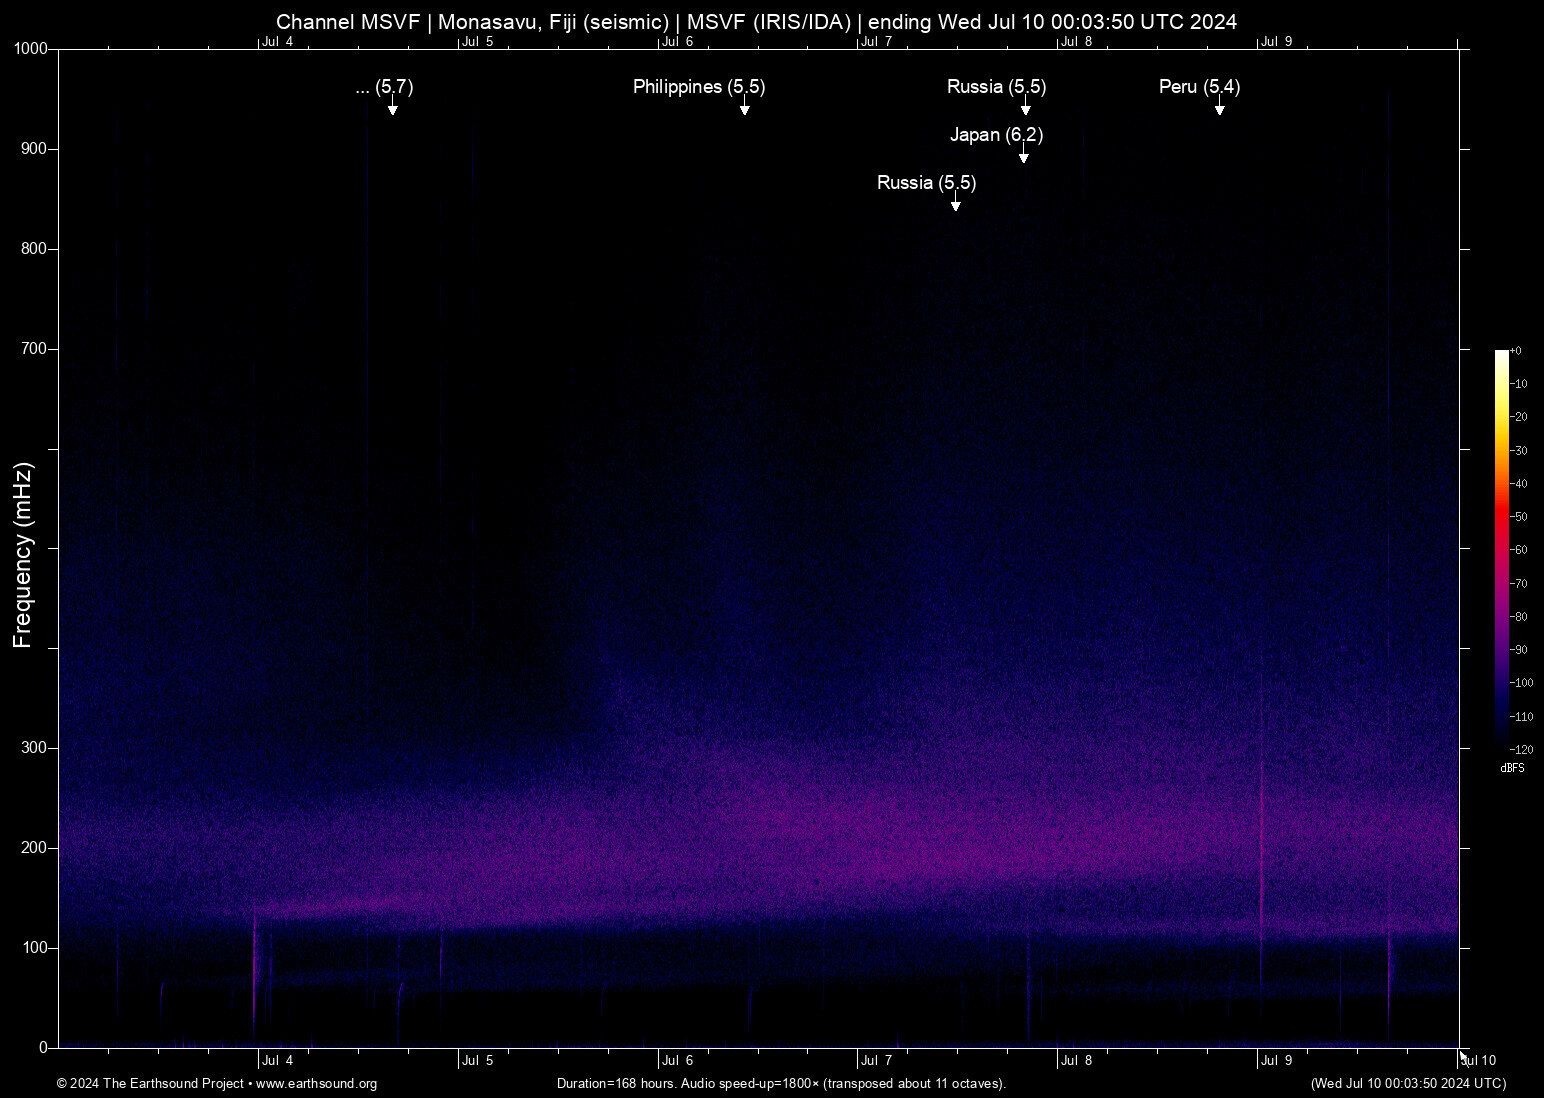Click the Jul 10 label on bottom axis
This screenshot has height=1098, width=1544.
pos(1479,1061)
